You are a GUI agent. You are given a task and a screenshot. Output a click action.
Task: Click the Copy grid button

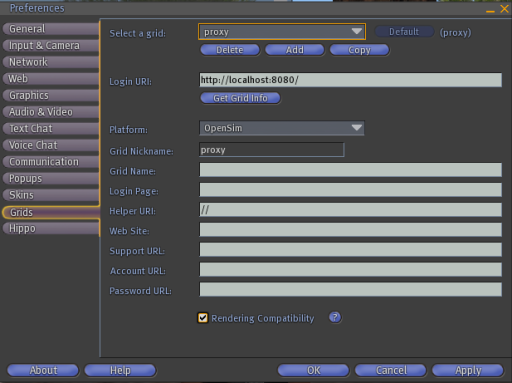point(359,50)
